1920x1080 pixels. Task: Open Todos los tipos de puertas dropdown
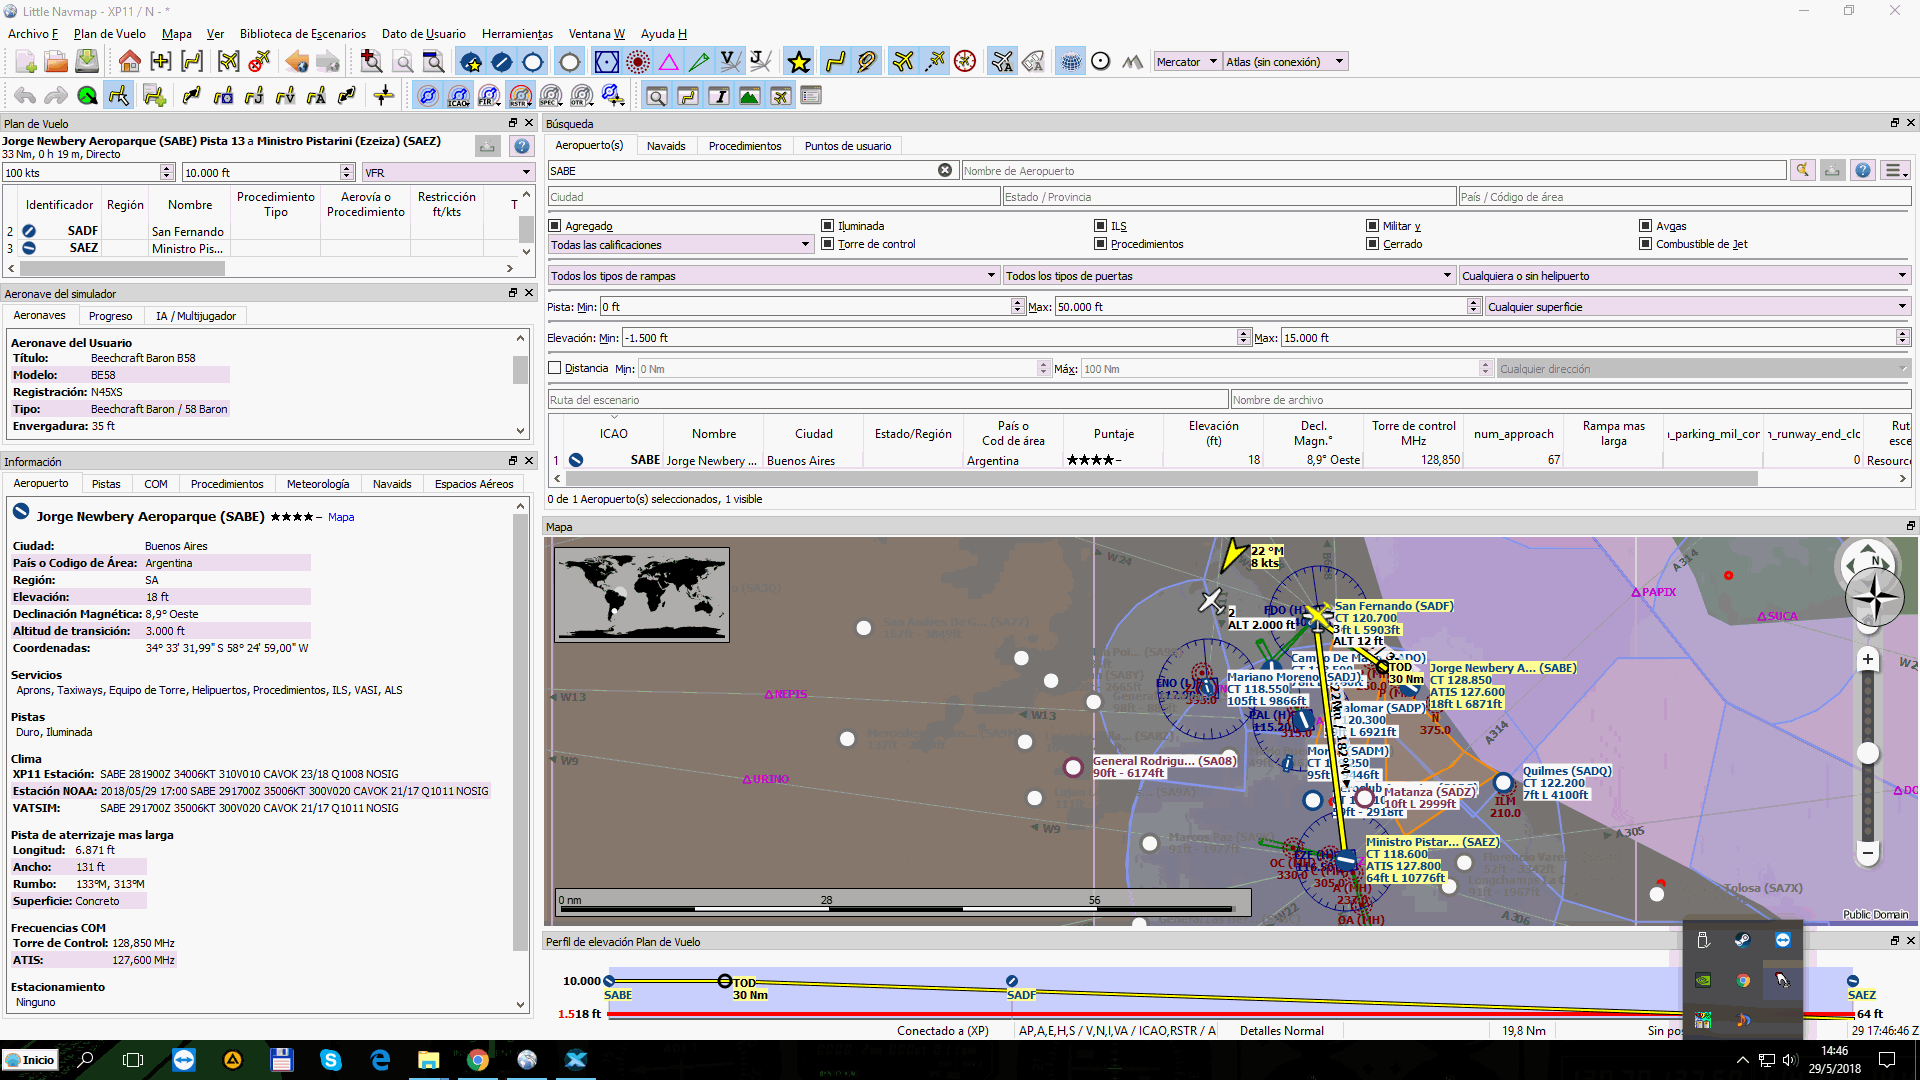[1229, 276]
